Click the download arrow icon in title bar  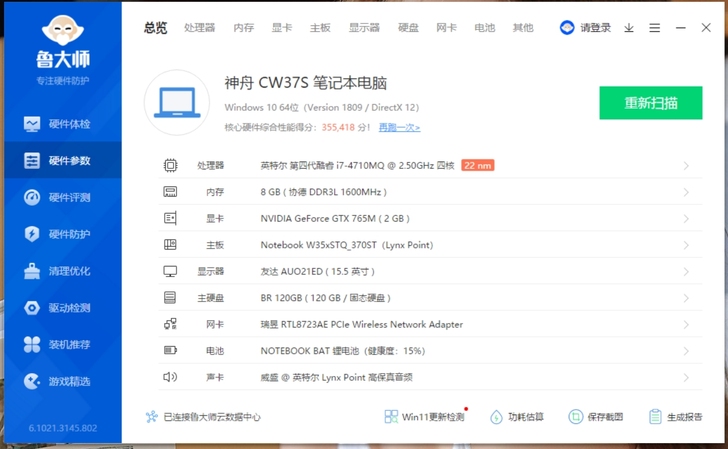[x=629, y=28]
